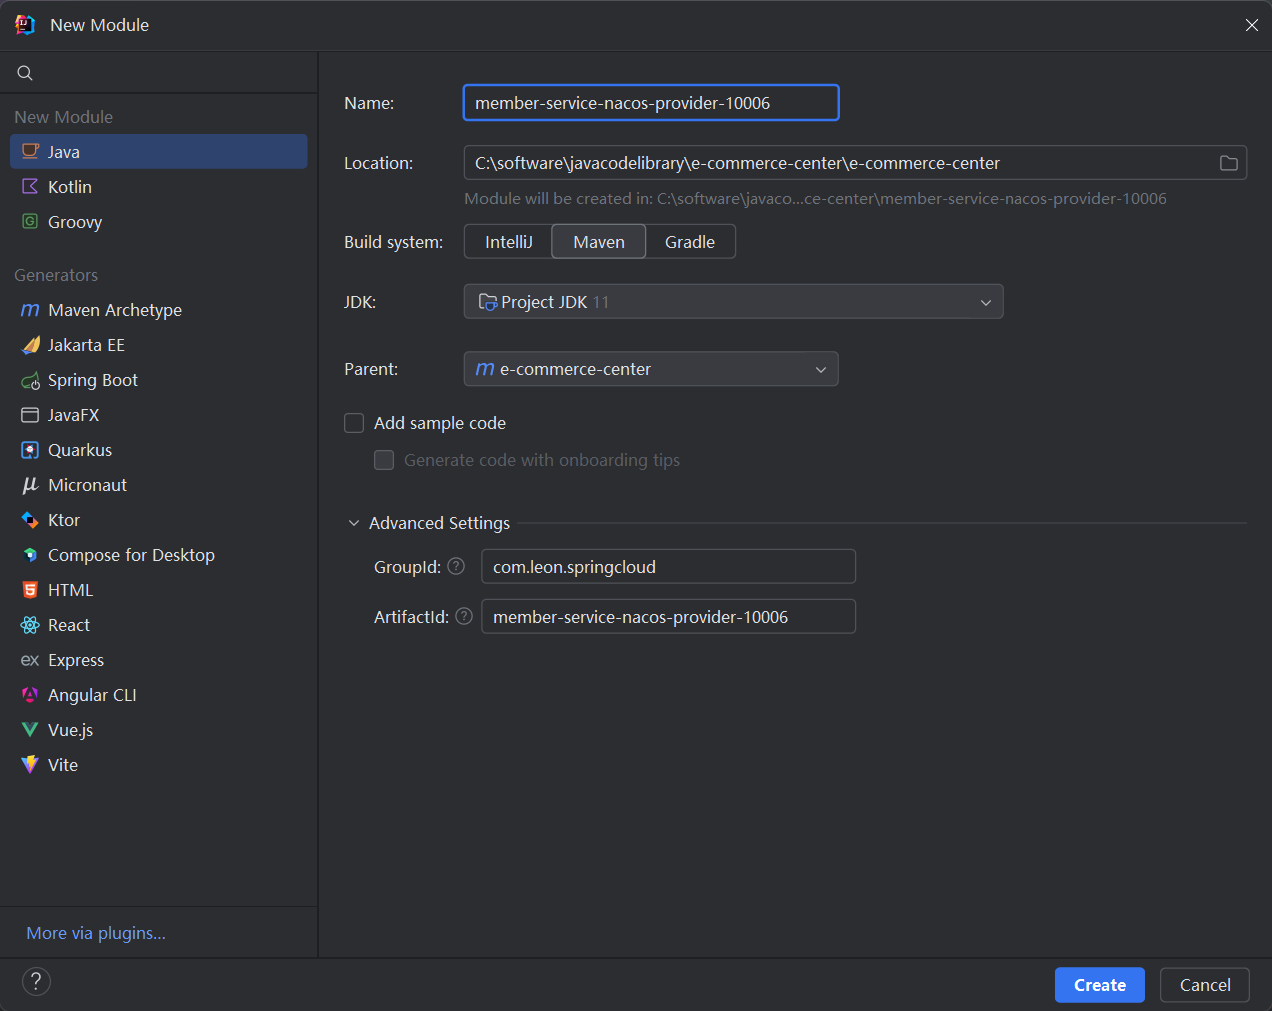The image size is (1272, 1011).
Task: Click the folder browse icon in Location field
Action: [1228, 163]
